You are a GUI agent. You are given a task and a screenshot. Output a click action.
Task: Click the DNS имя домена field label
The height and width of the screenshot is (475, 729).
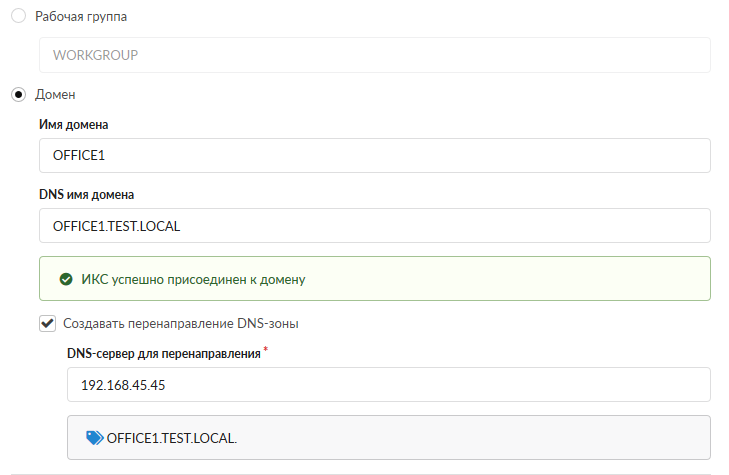(86, 194)
